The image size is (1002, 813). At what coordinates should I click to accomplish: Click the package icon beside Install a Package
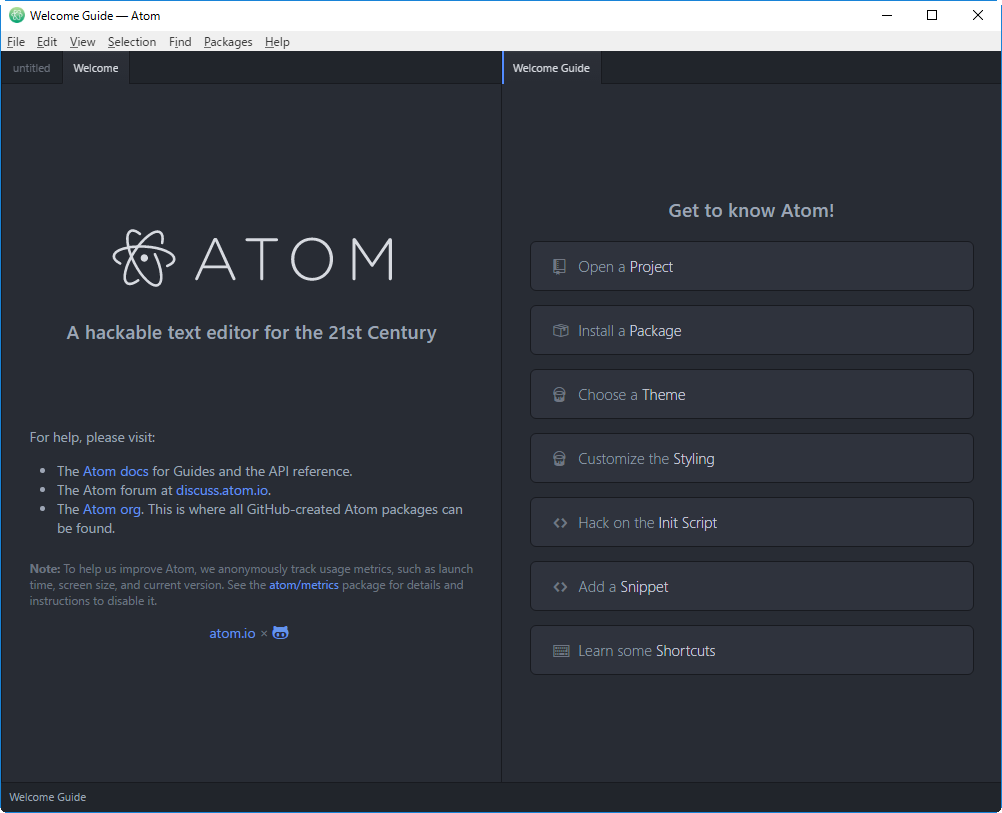pos(560,330)
